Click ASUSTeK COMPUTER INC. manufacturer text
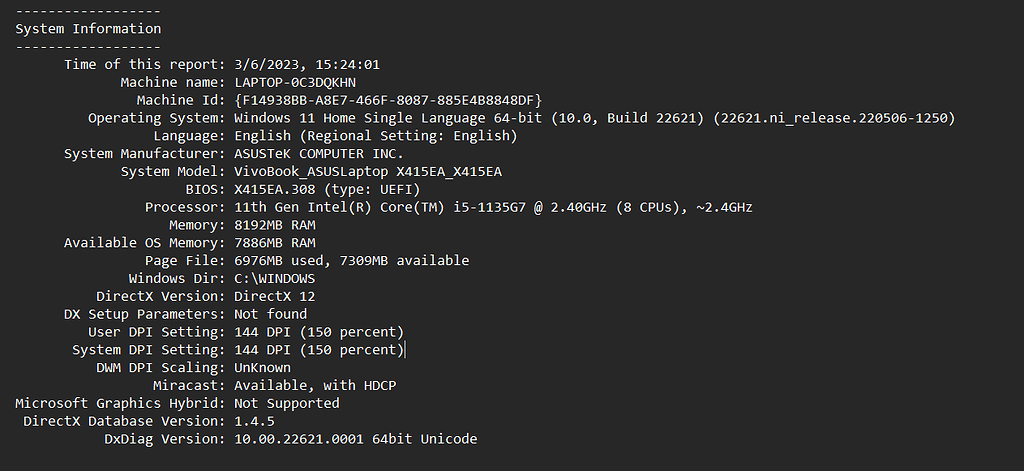 (318, 154)
